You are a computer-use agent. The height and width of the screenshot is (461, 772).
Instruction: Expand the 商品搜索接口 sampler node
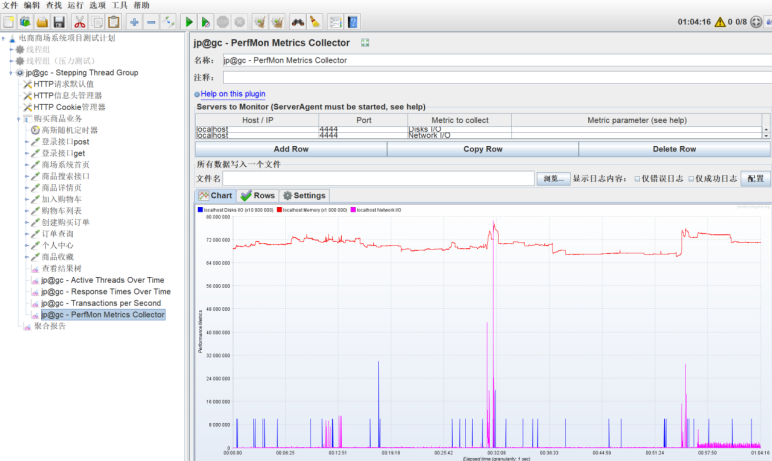click(x=27, y=176)
